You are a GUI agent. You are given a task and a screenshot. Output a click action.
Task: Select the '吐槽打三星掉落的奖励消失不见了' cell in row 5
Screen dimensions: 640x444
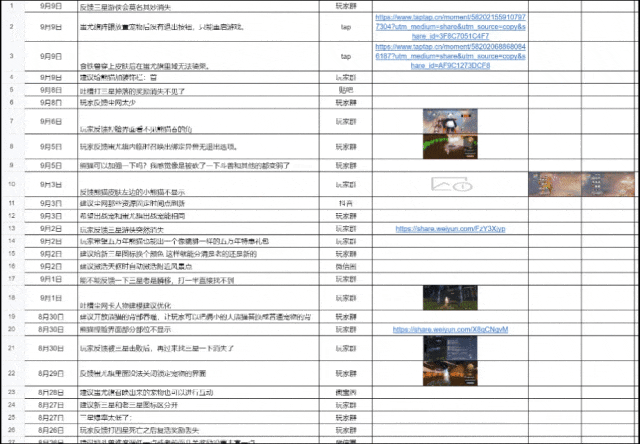[198, 90]
